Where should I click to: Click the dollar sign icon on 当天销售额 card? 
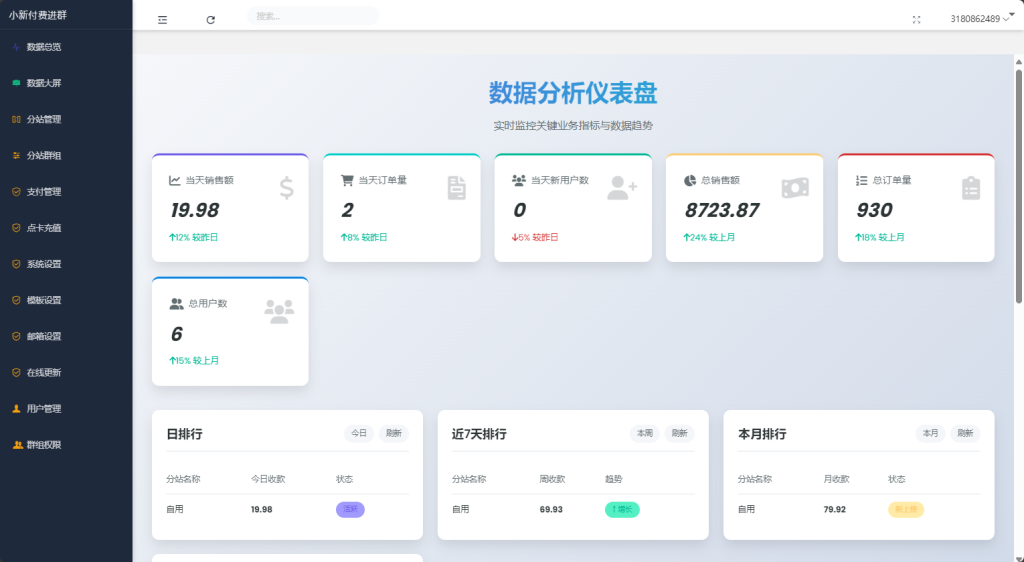[x=286, y=188]
